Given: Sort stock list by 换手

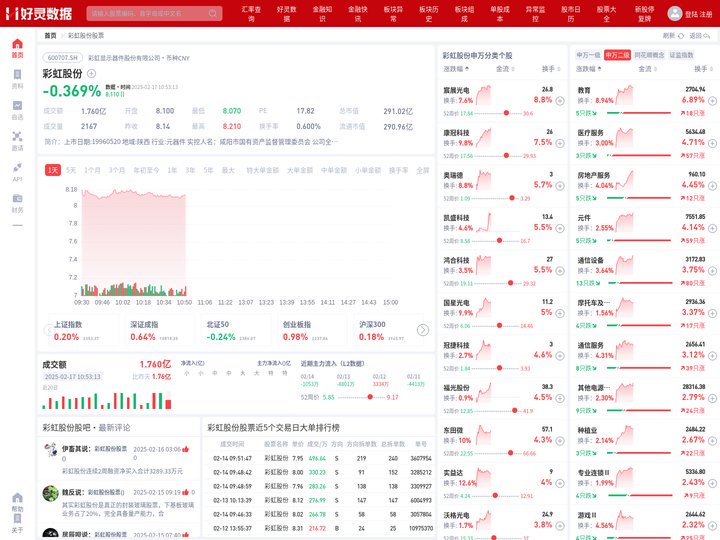Looking at the screenshot, I should click(551, 69).
